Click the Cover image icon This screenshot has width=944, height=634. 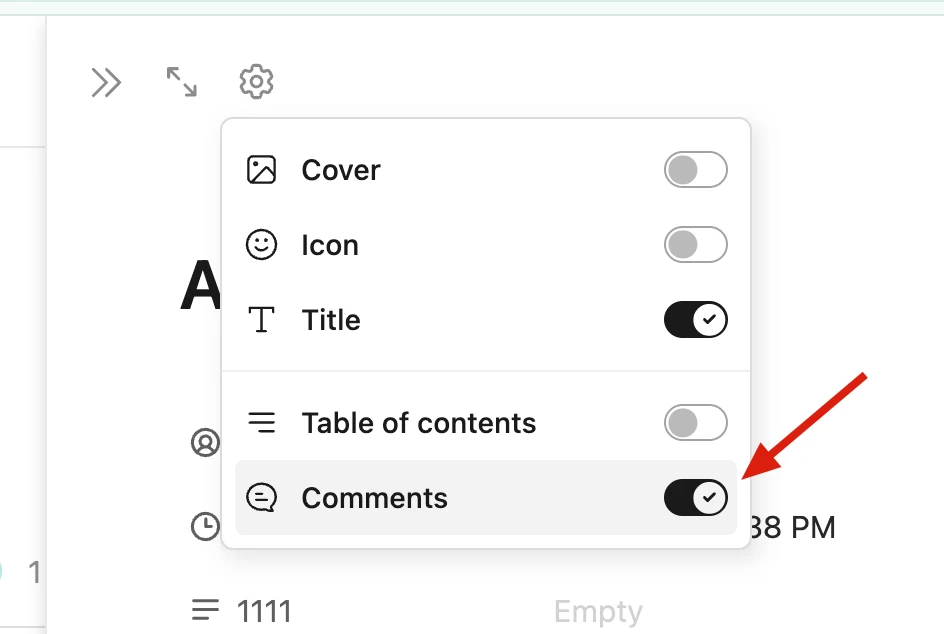(261, 170)
